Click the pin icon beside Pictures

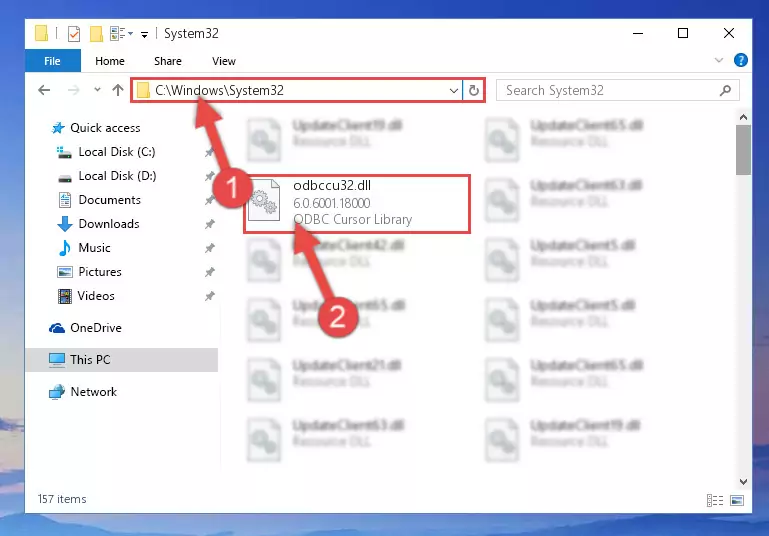click(209, 272)
